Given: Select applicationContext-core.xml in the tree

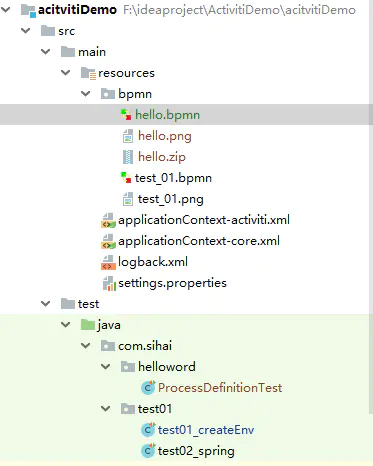Looking at the screenshot, I should pos(199,241).
